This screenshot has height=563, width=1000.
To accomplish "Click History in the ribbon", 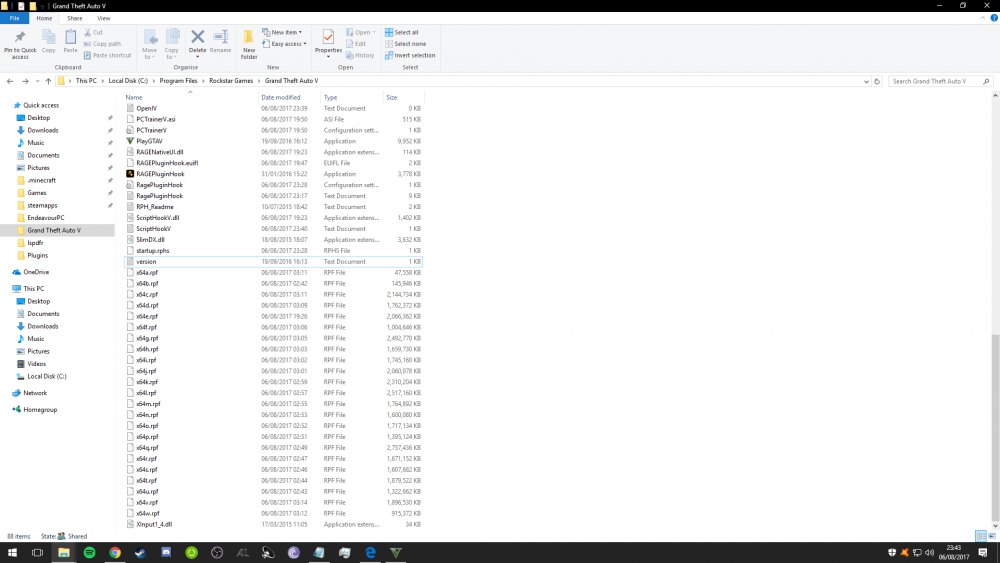I will (x=360, y=55).
